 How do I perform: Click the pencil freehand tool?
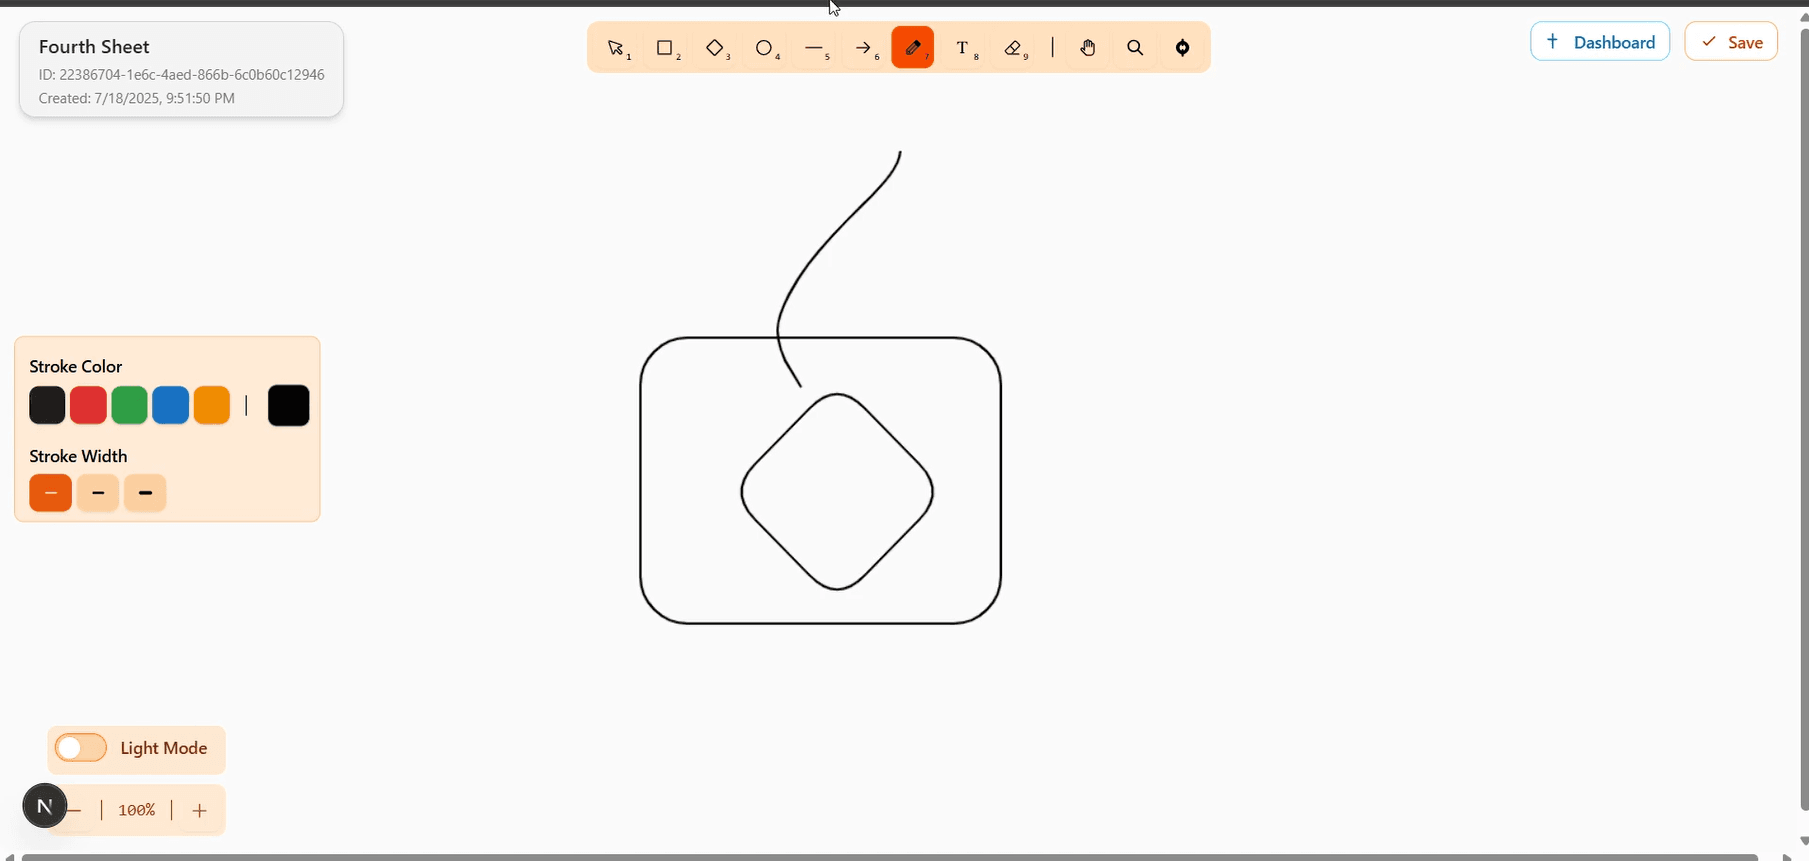(x=913, y=48)
